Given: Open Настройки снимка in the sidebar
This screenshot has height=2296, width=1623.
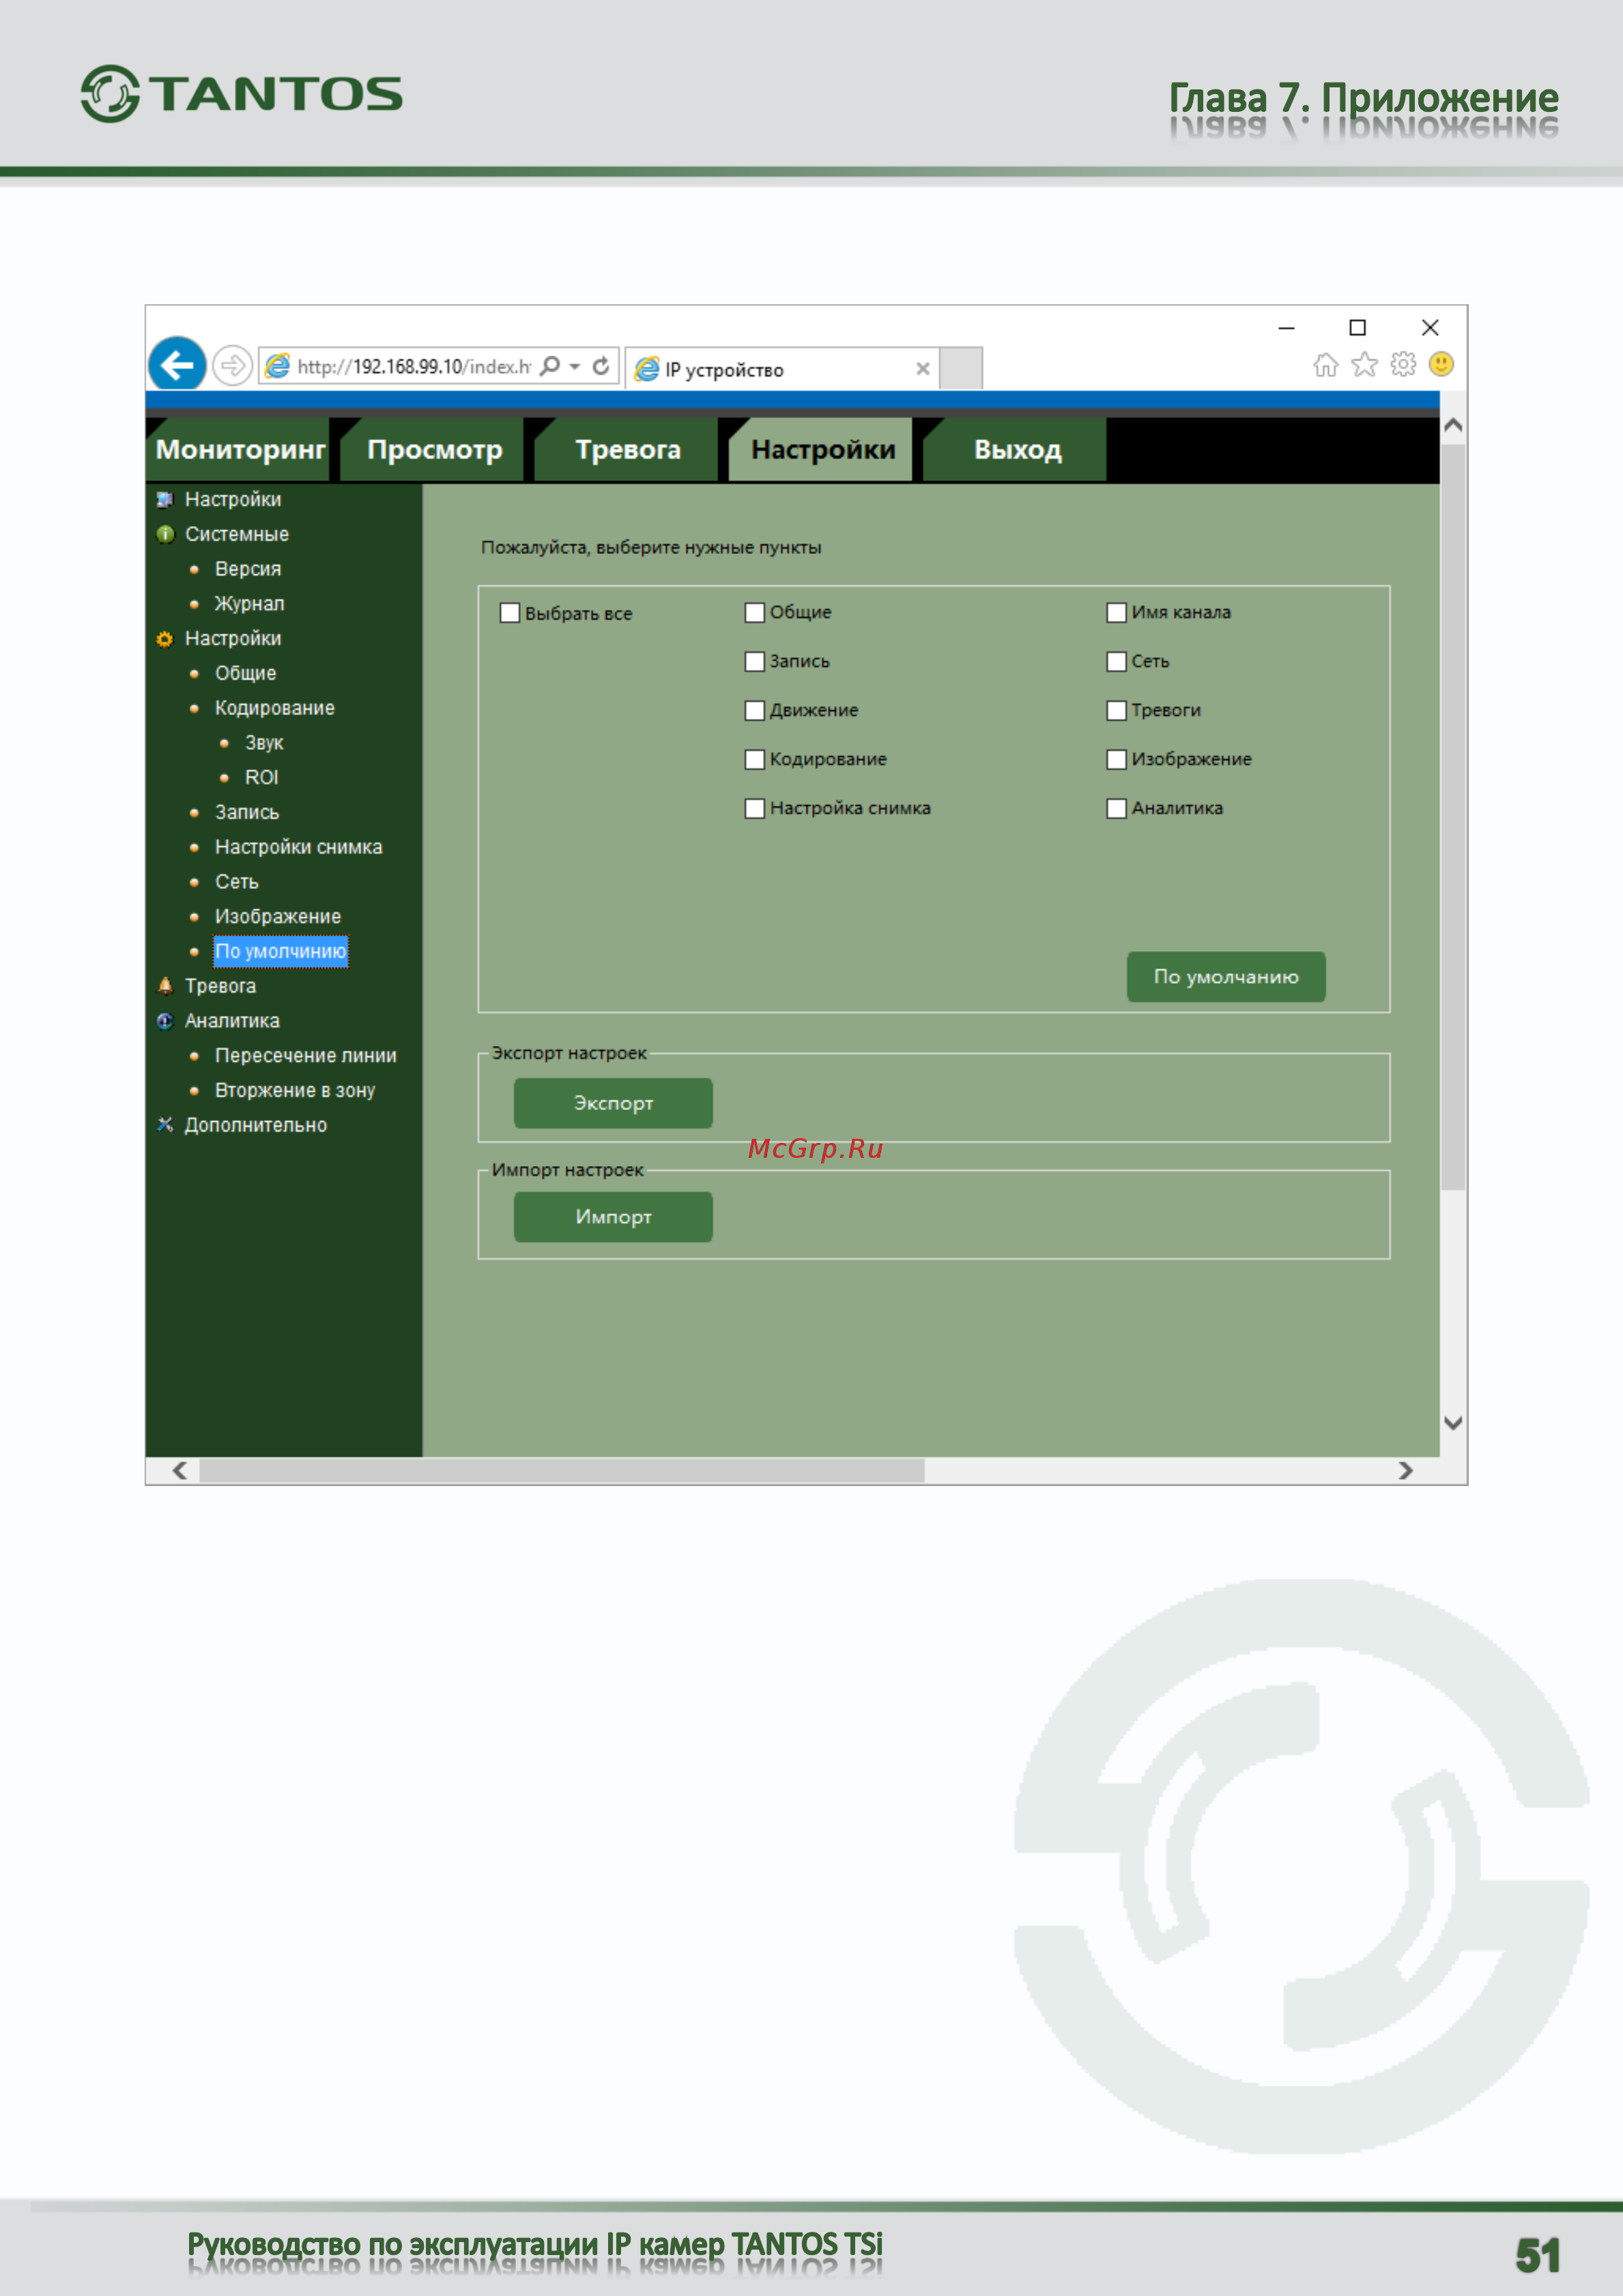Looking at the screenshot, I should point(298,847).
